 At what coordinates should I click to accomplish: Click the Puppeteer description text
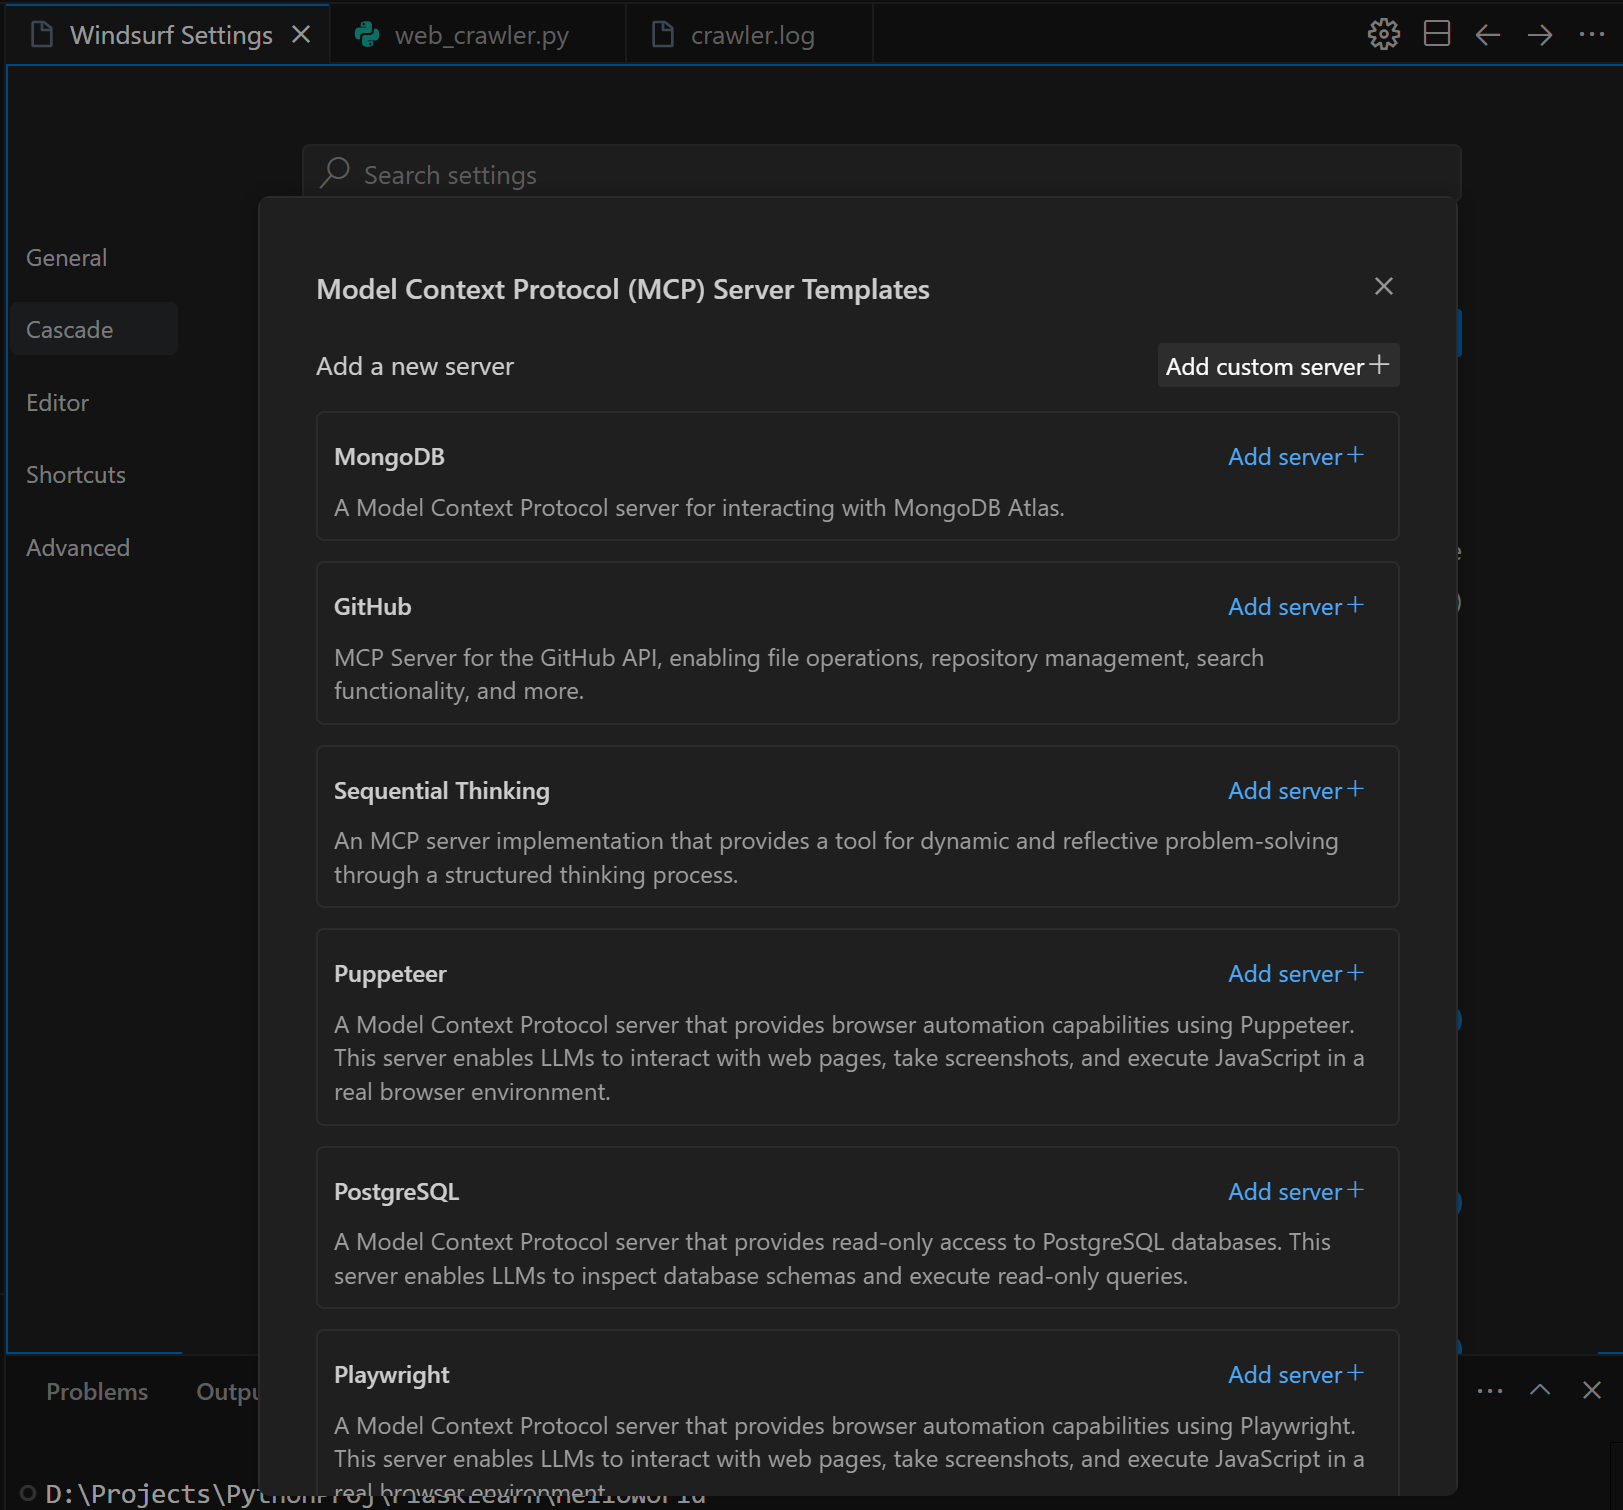coord(849,1058)
